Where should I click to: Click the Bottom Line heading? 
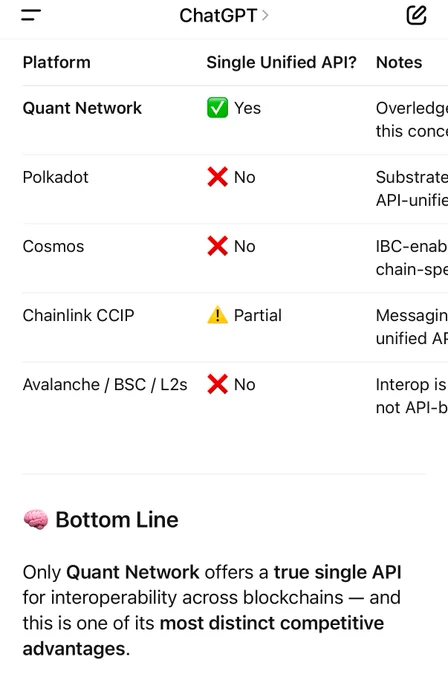click(x=117, y=520)
